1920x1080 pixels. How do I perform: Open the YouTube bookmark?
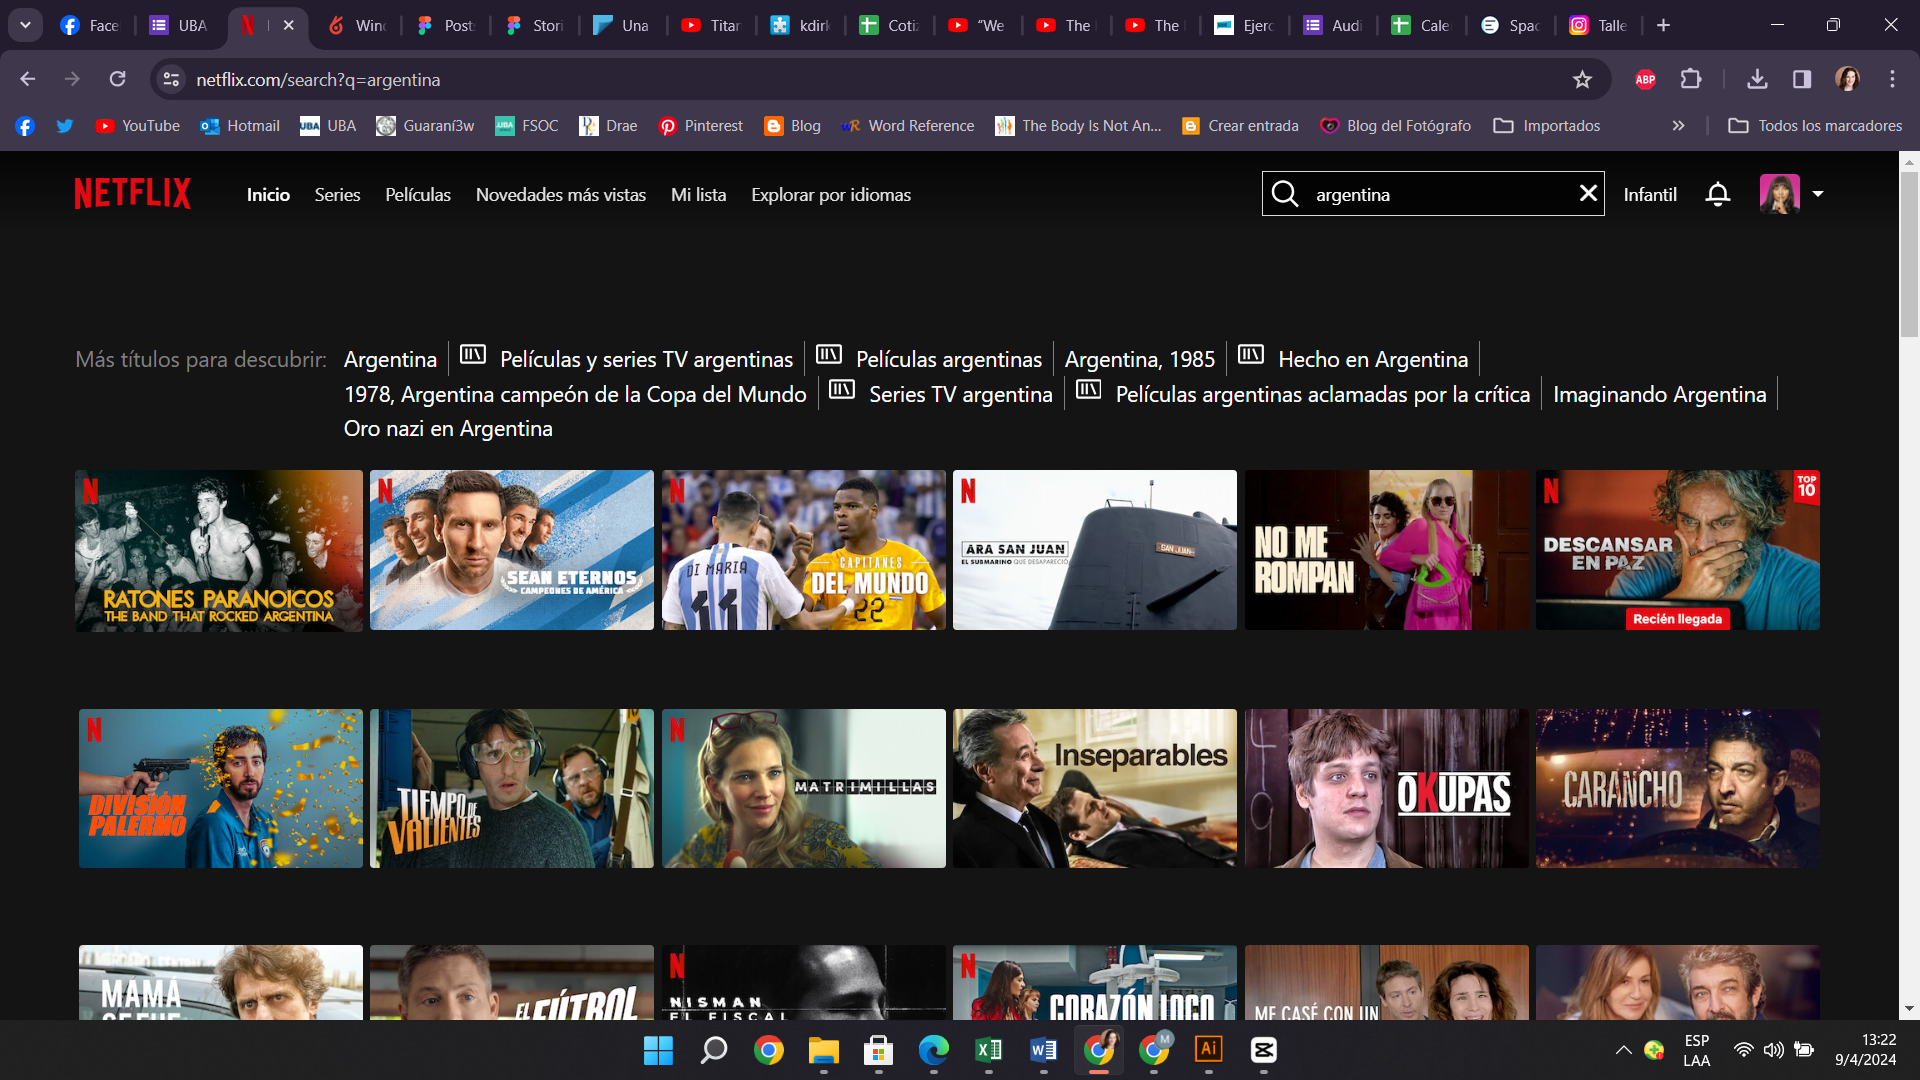(138, 126)
